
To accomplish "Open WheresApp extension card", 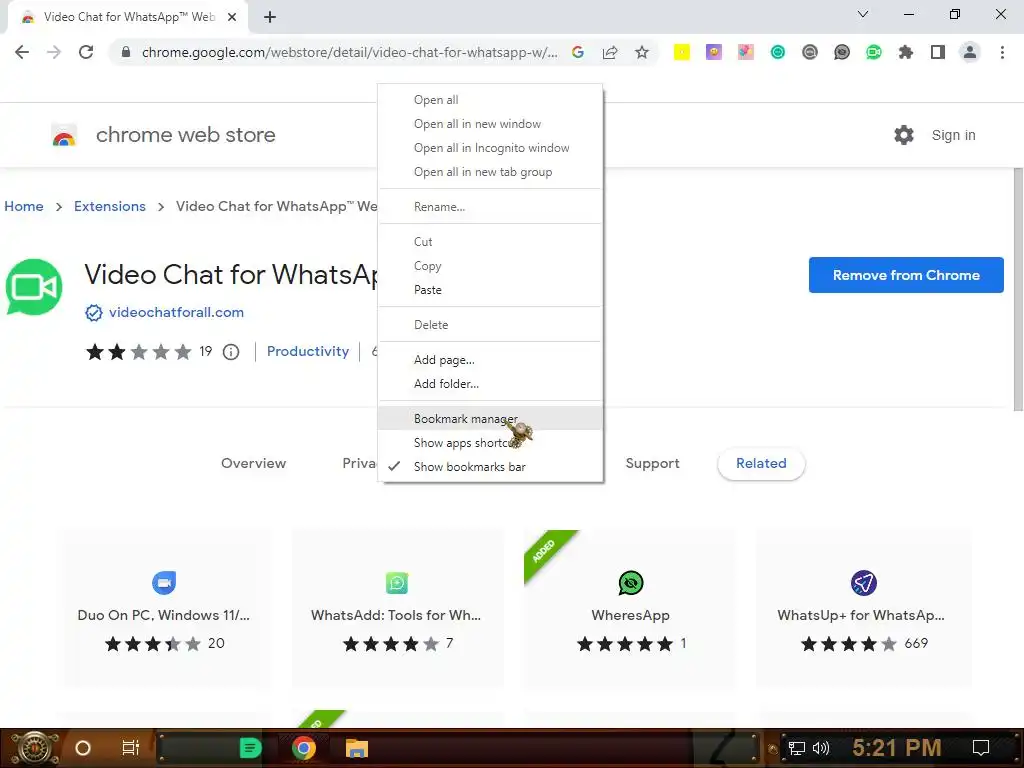I will [x=630, y=609].
